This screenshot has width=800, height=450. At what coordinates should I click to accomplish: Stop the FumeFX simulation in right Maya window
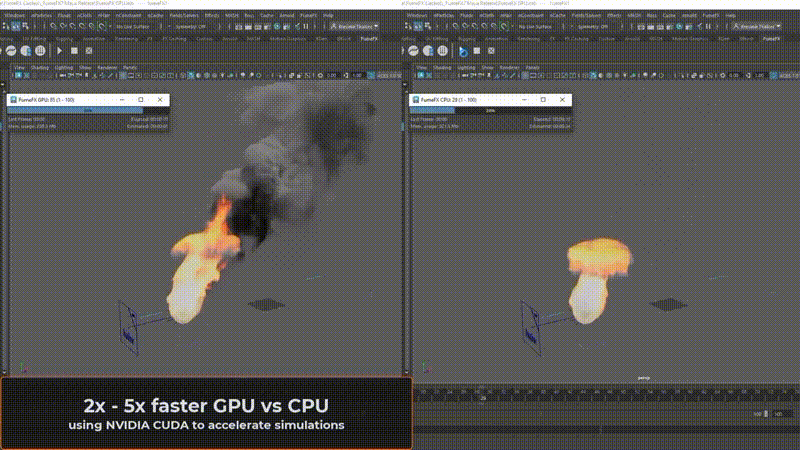[x=477, y=51]
